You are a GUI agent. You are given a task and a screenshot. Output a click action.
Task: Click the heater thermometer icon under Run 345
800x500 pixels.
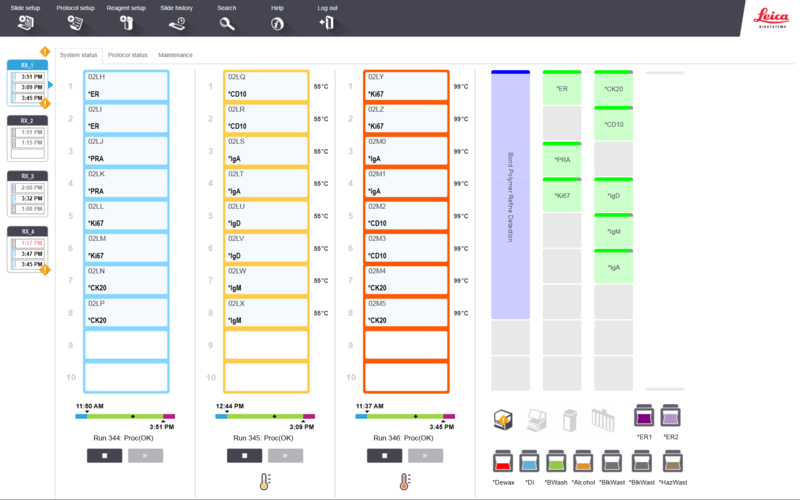pos(264,481)
